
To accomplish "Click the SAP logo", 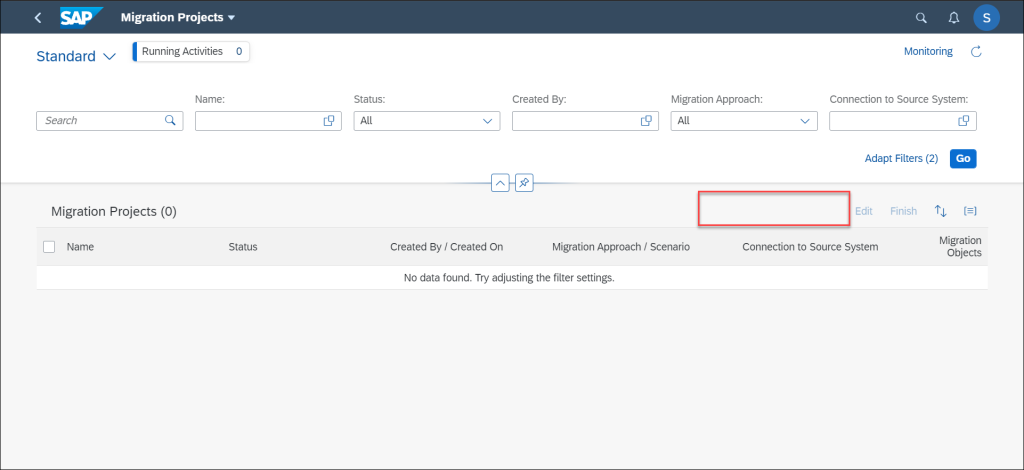I will click(x=82, y=18).
